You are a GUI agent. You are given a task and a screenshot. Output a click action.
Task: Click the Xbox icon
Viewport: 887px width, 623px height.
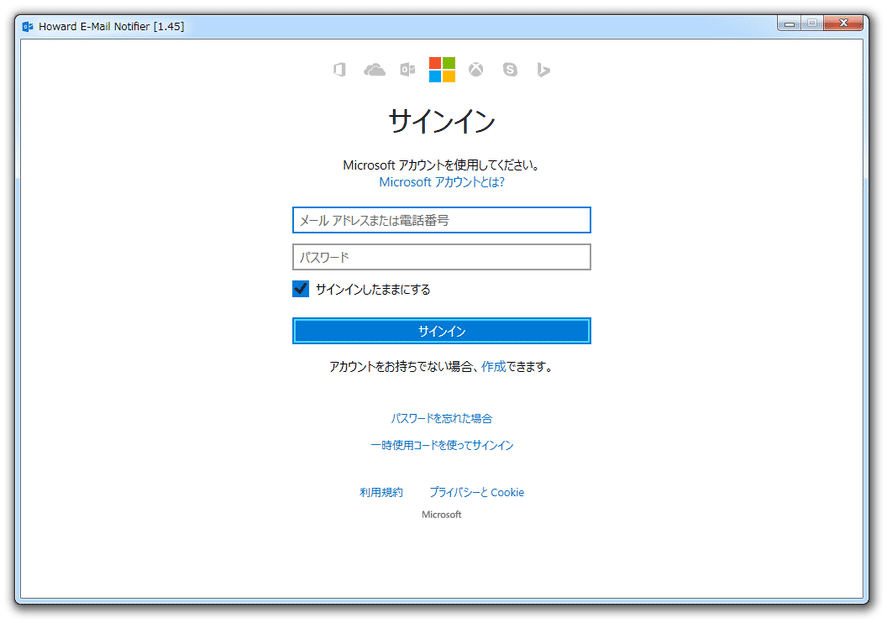point(476,70)
